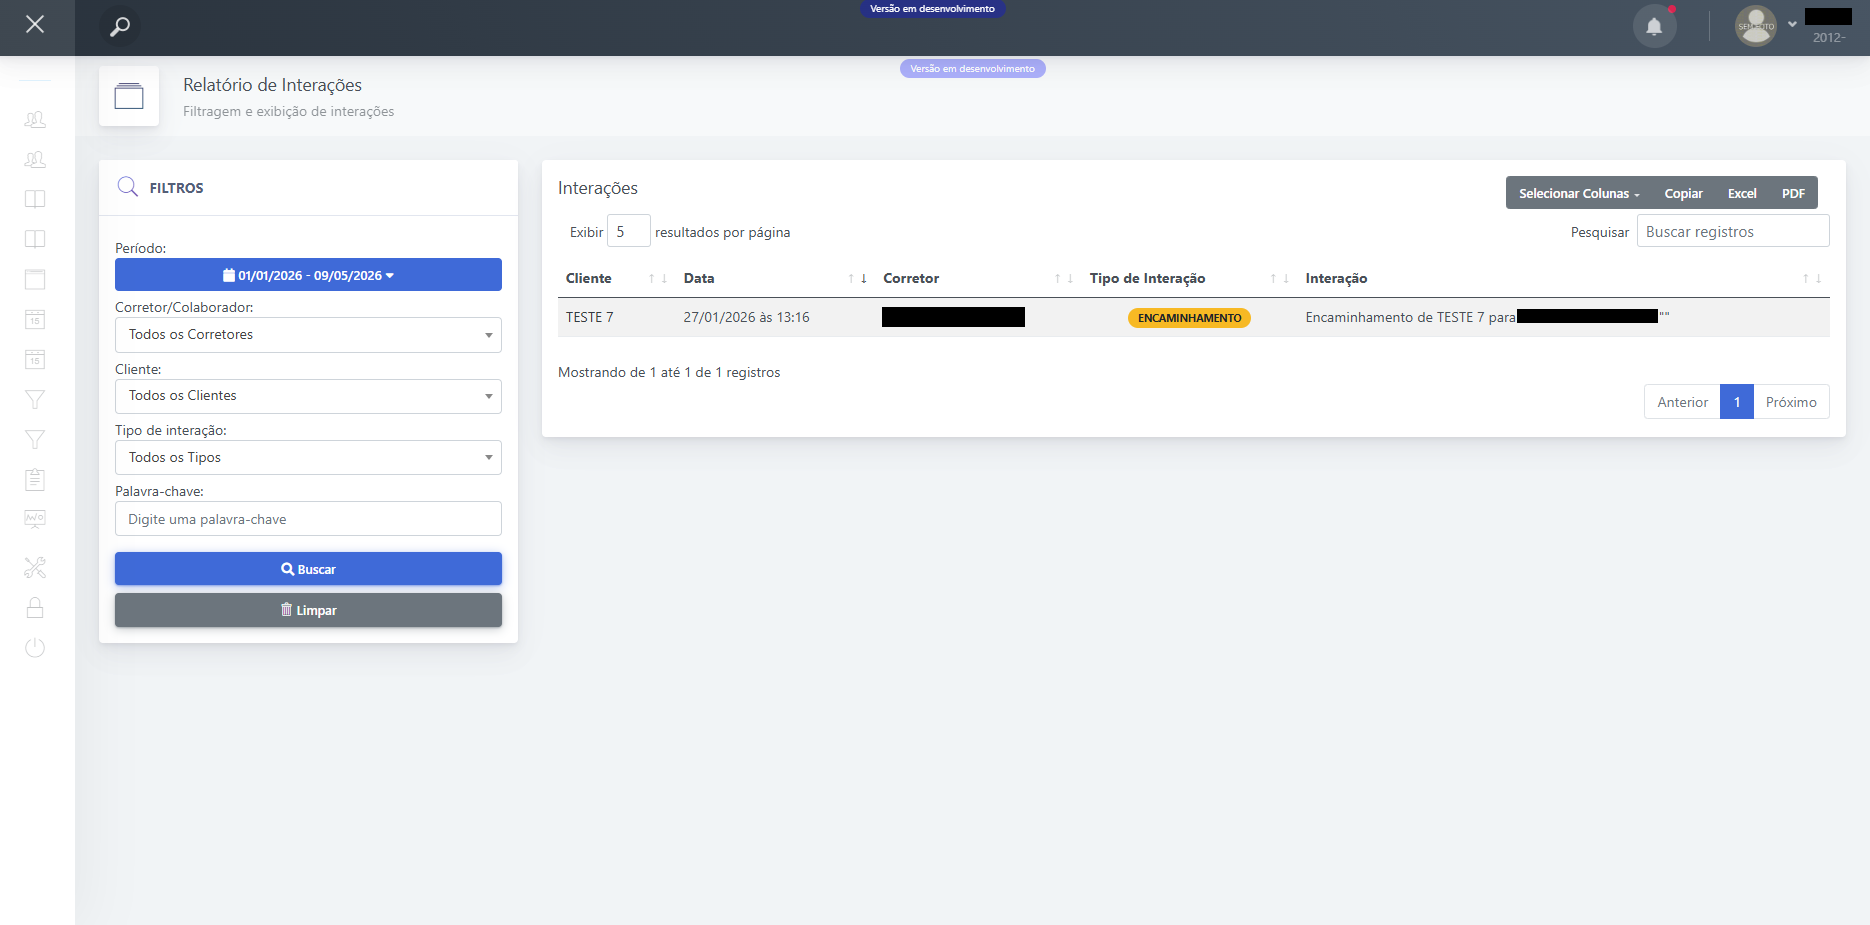
Task: Open the wrench and screwdriver tools icon
Action: click(35, 568)
